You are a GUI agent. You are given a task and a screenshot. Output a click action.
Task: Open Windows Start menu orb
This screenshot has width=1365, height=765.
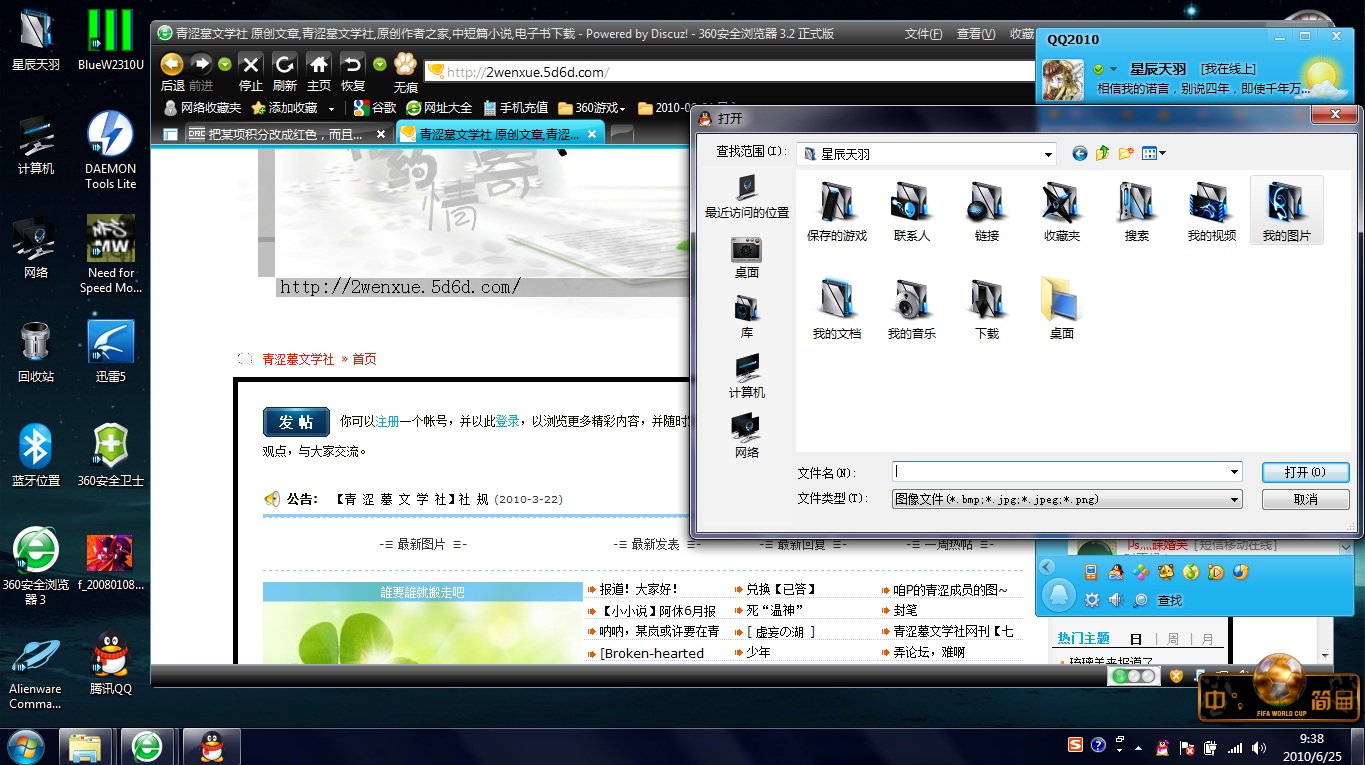tap(26, 746)
